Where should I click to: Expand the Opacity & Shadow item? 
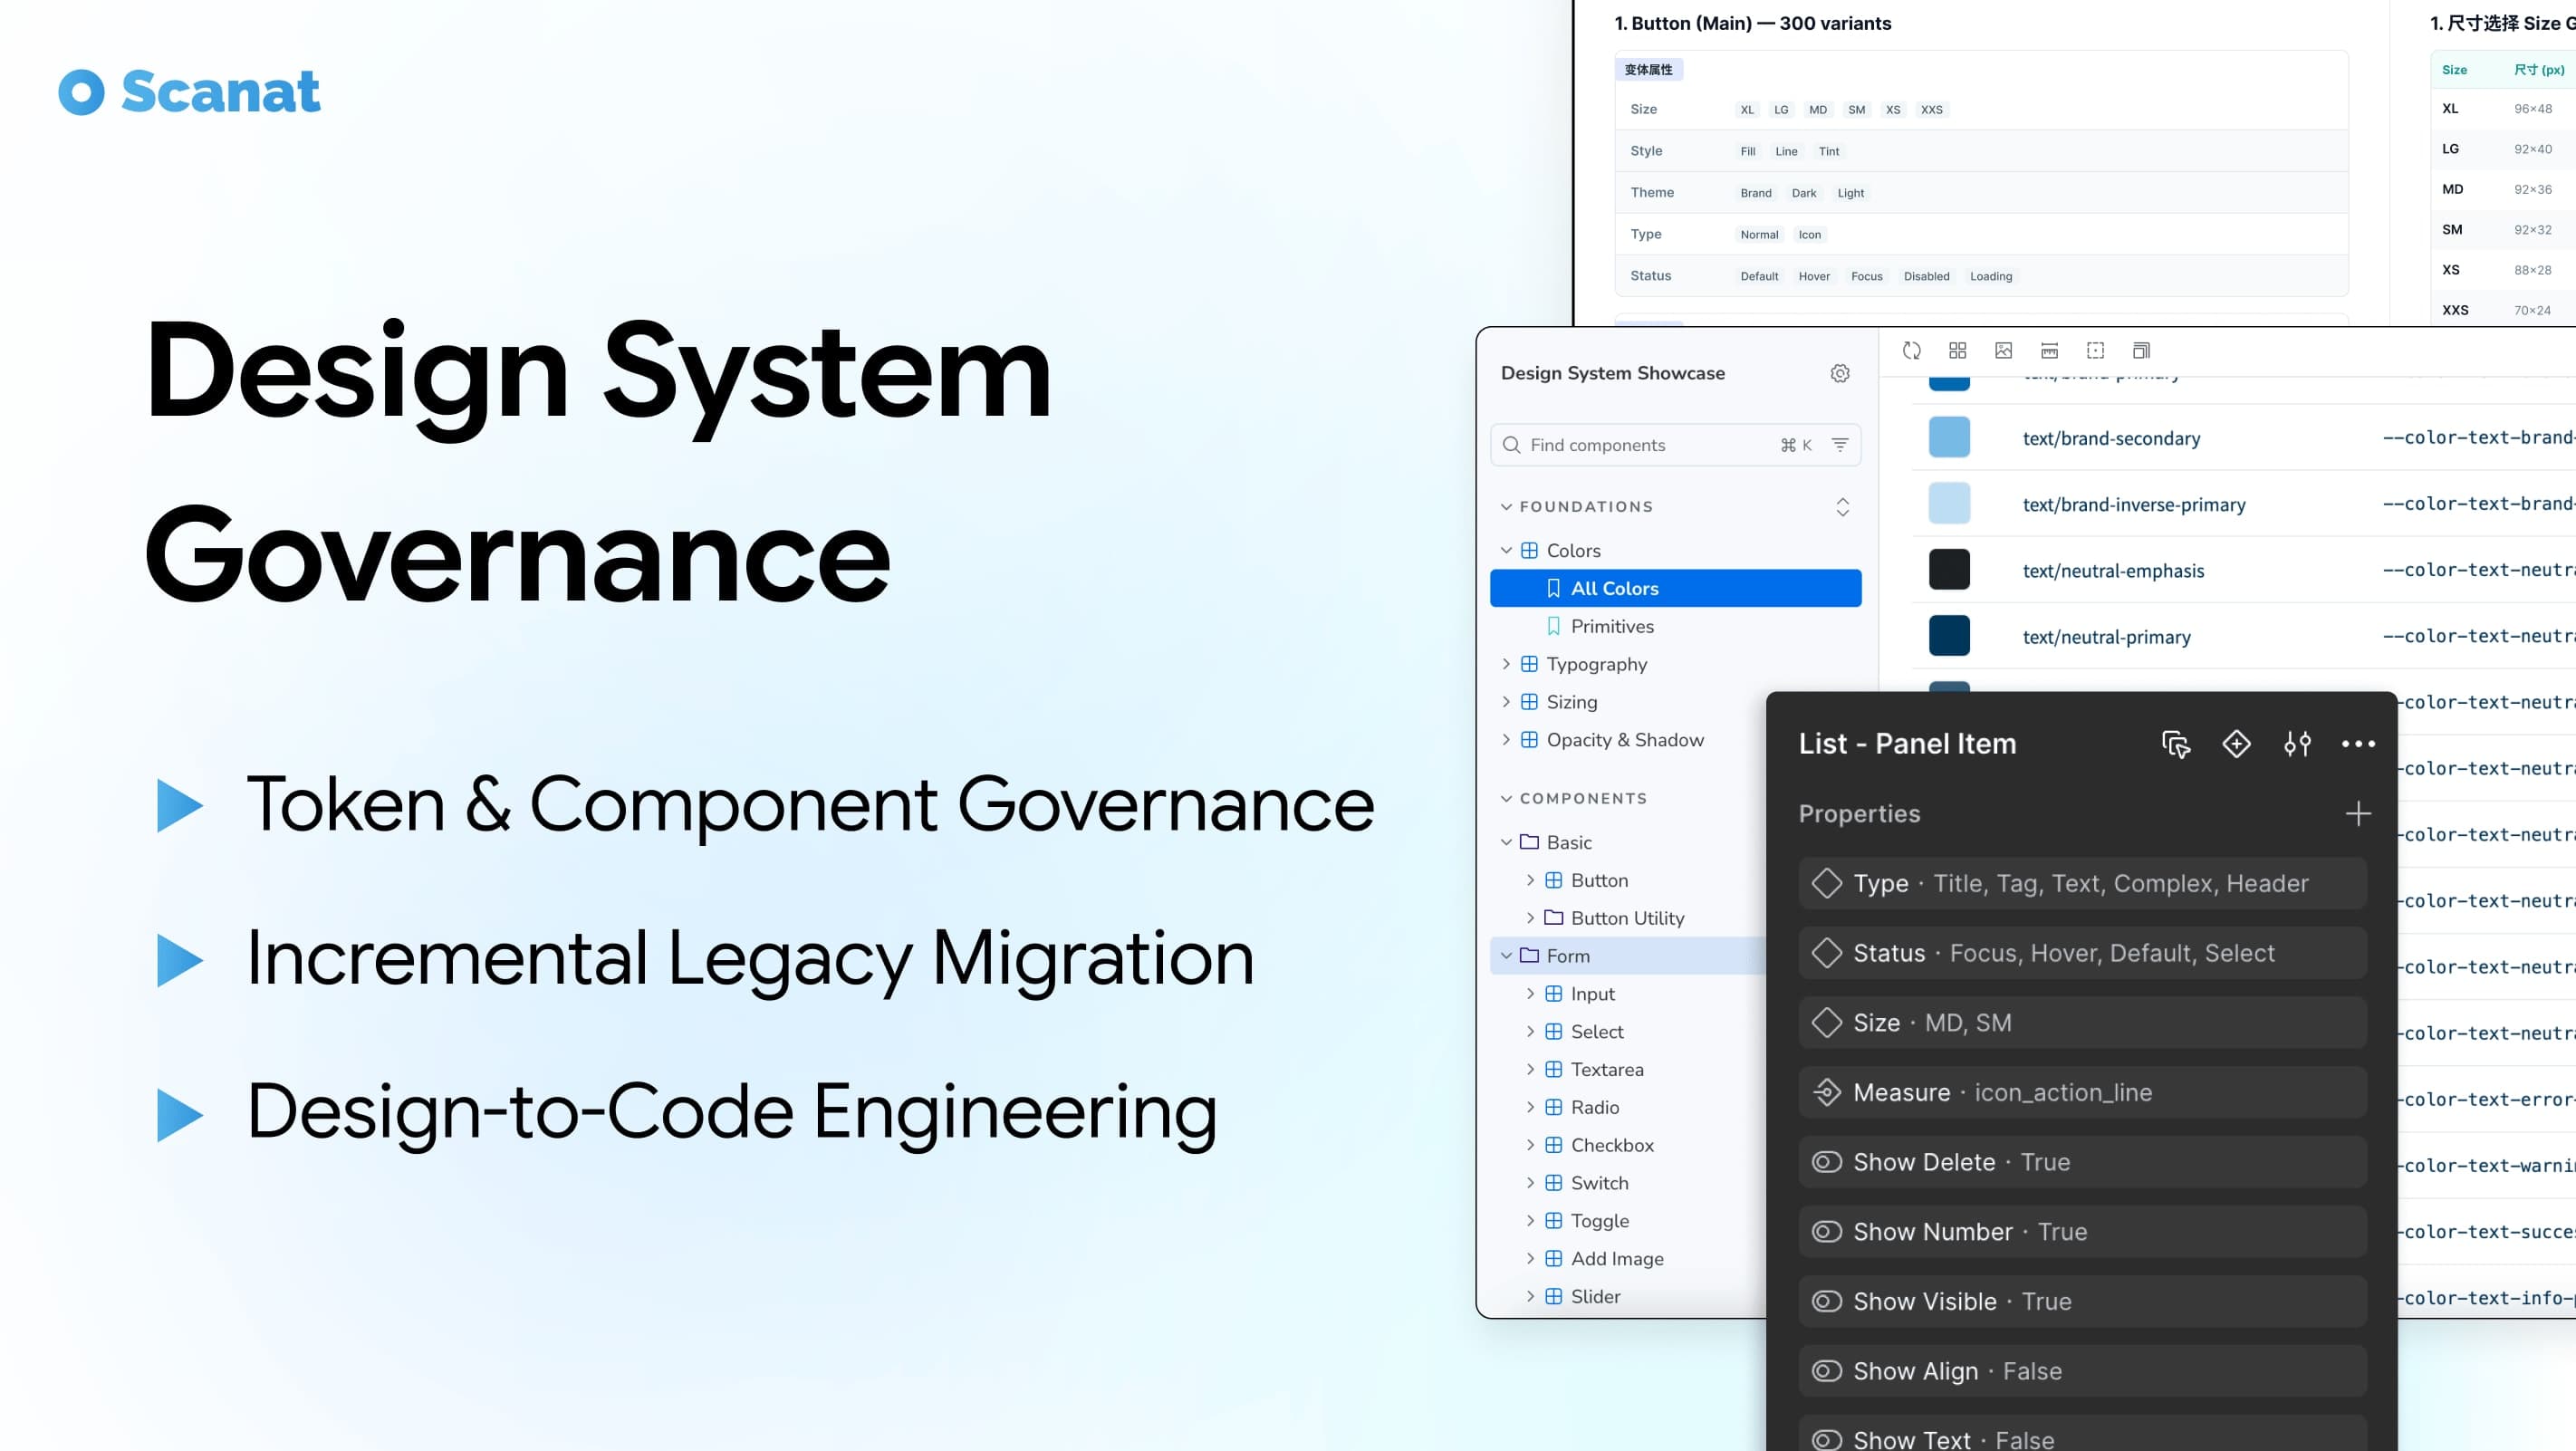(1506, 740)
